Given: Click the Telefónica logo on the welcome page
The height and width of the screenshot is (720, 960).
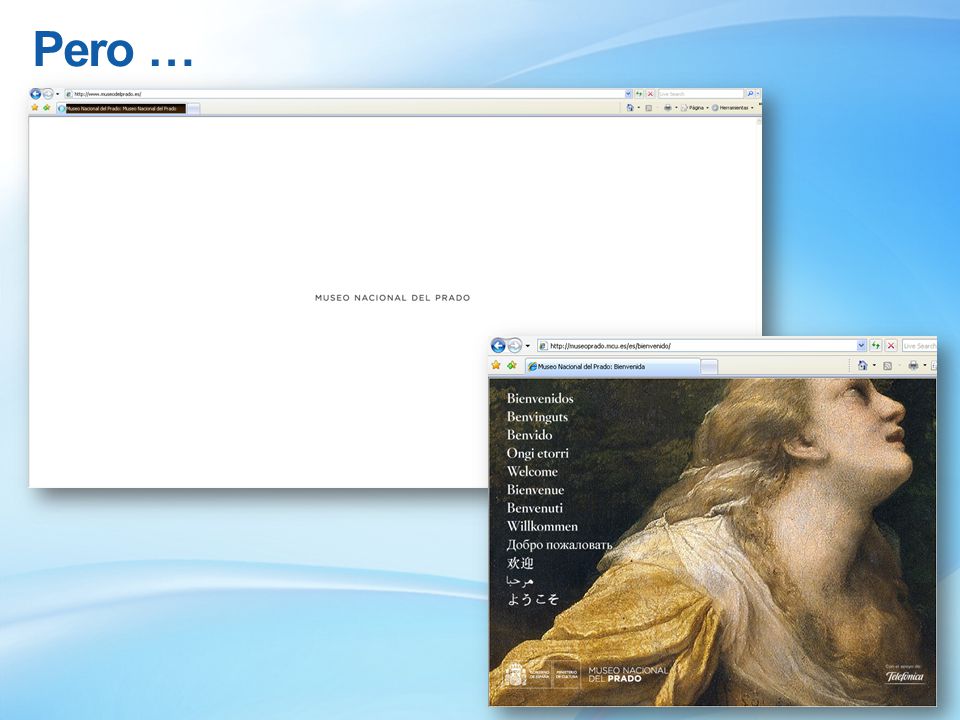Looking at the screenshot, I should (x=905, y=676).
